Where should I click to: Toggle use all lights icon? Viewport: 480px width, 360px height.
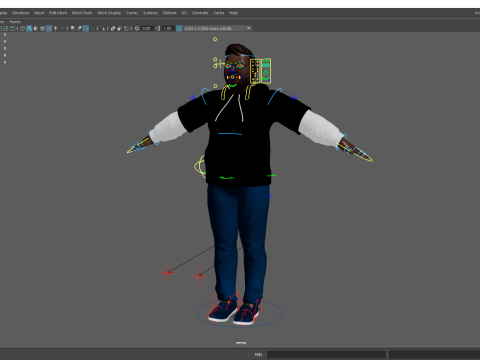point(56,28)
